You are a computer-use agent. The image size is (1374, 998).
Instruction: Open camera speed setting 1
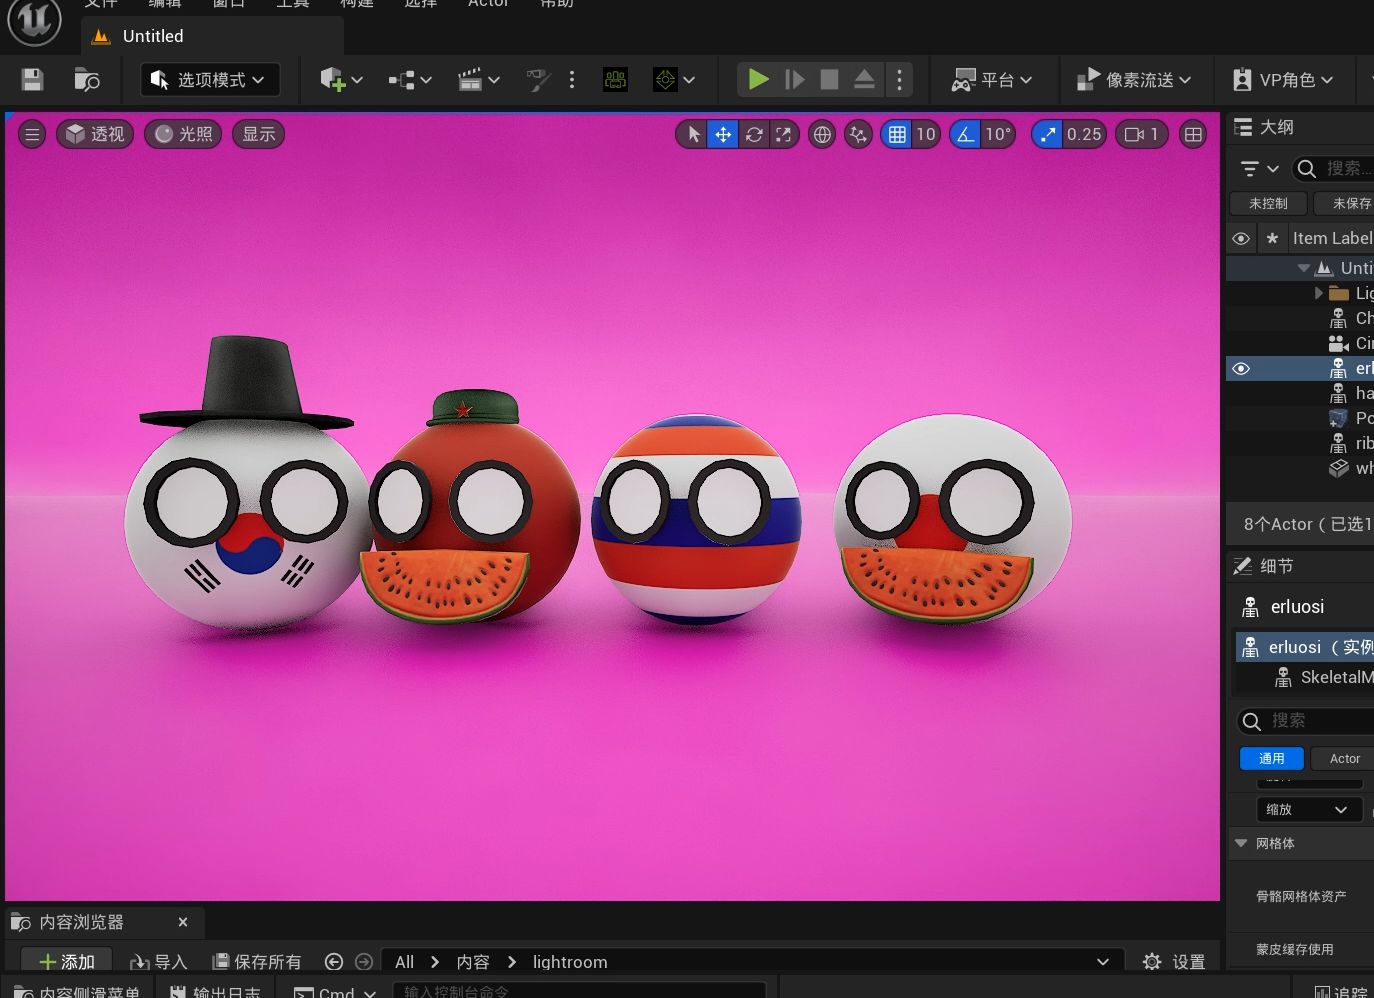pos(1141,134)
